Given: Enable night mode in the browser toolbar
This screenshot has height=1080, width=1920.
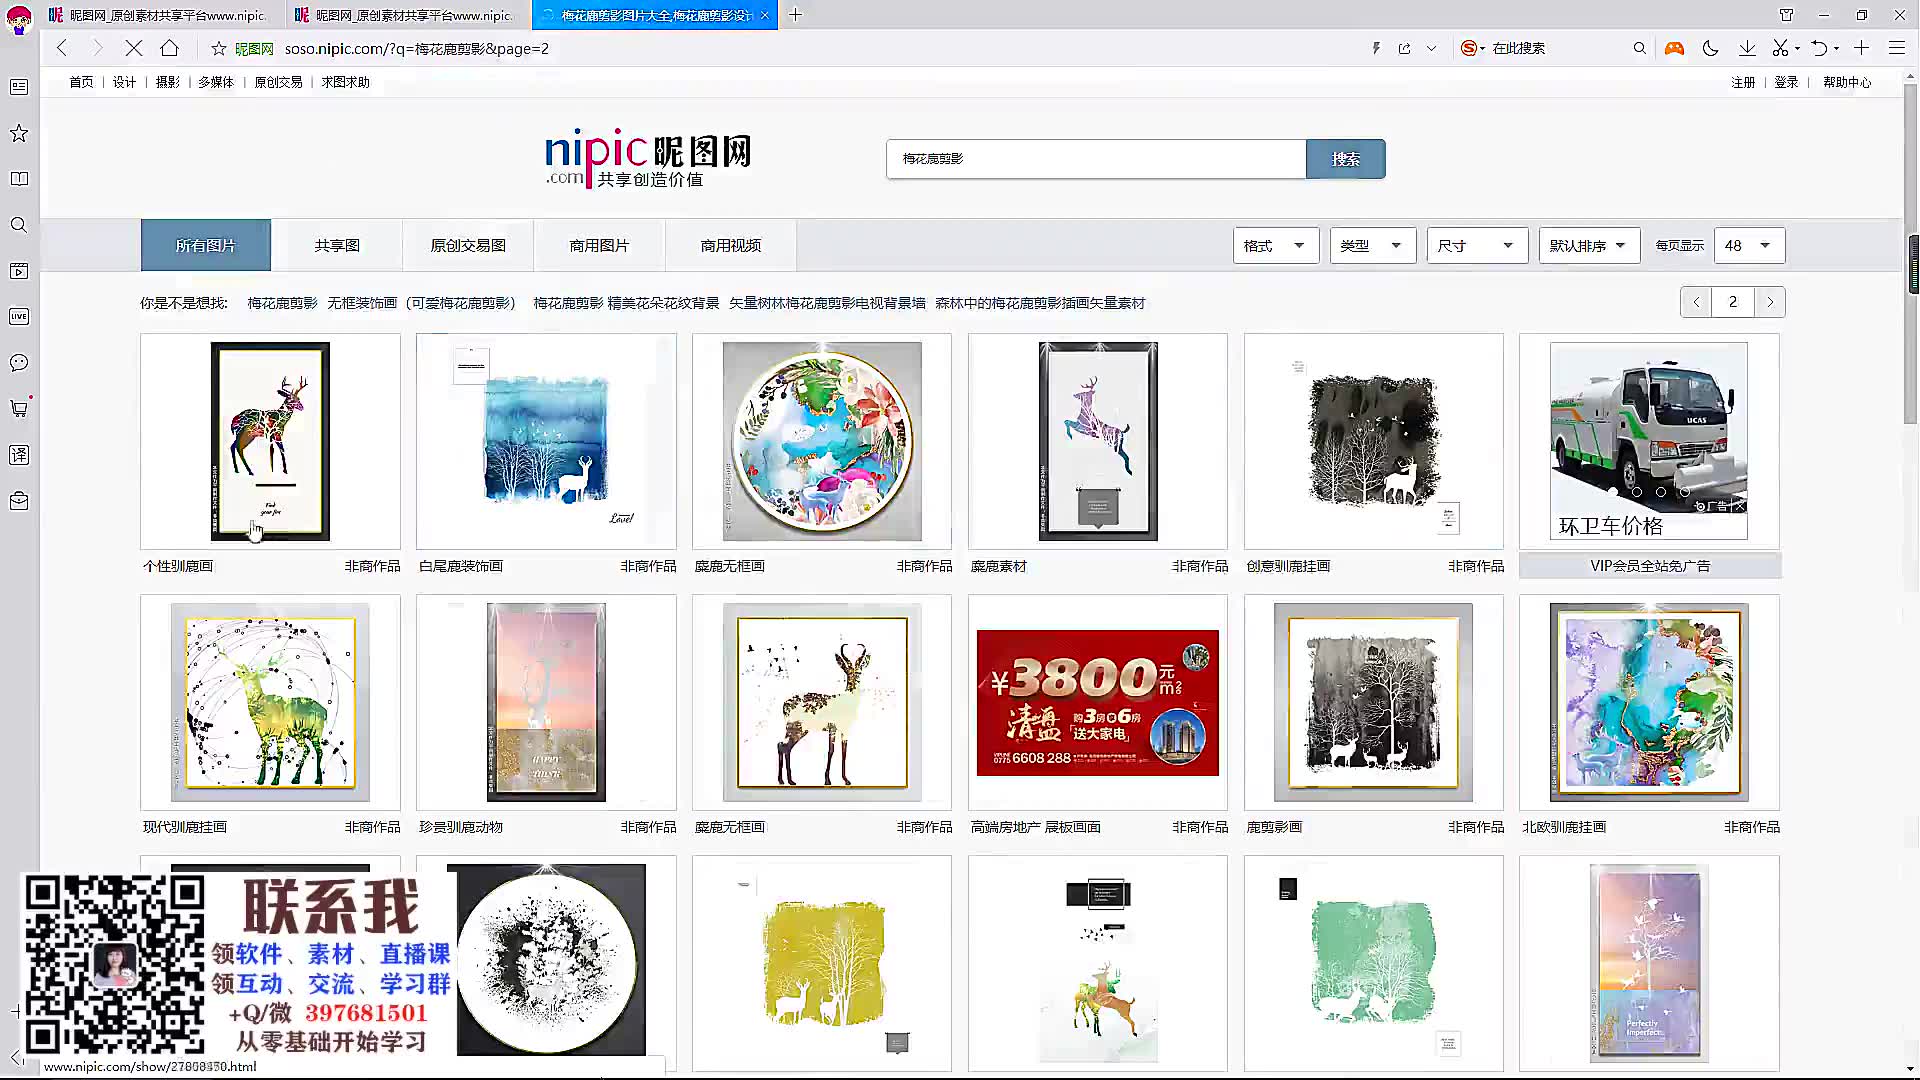Looking at the screenshot, I should (1710, 47).
